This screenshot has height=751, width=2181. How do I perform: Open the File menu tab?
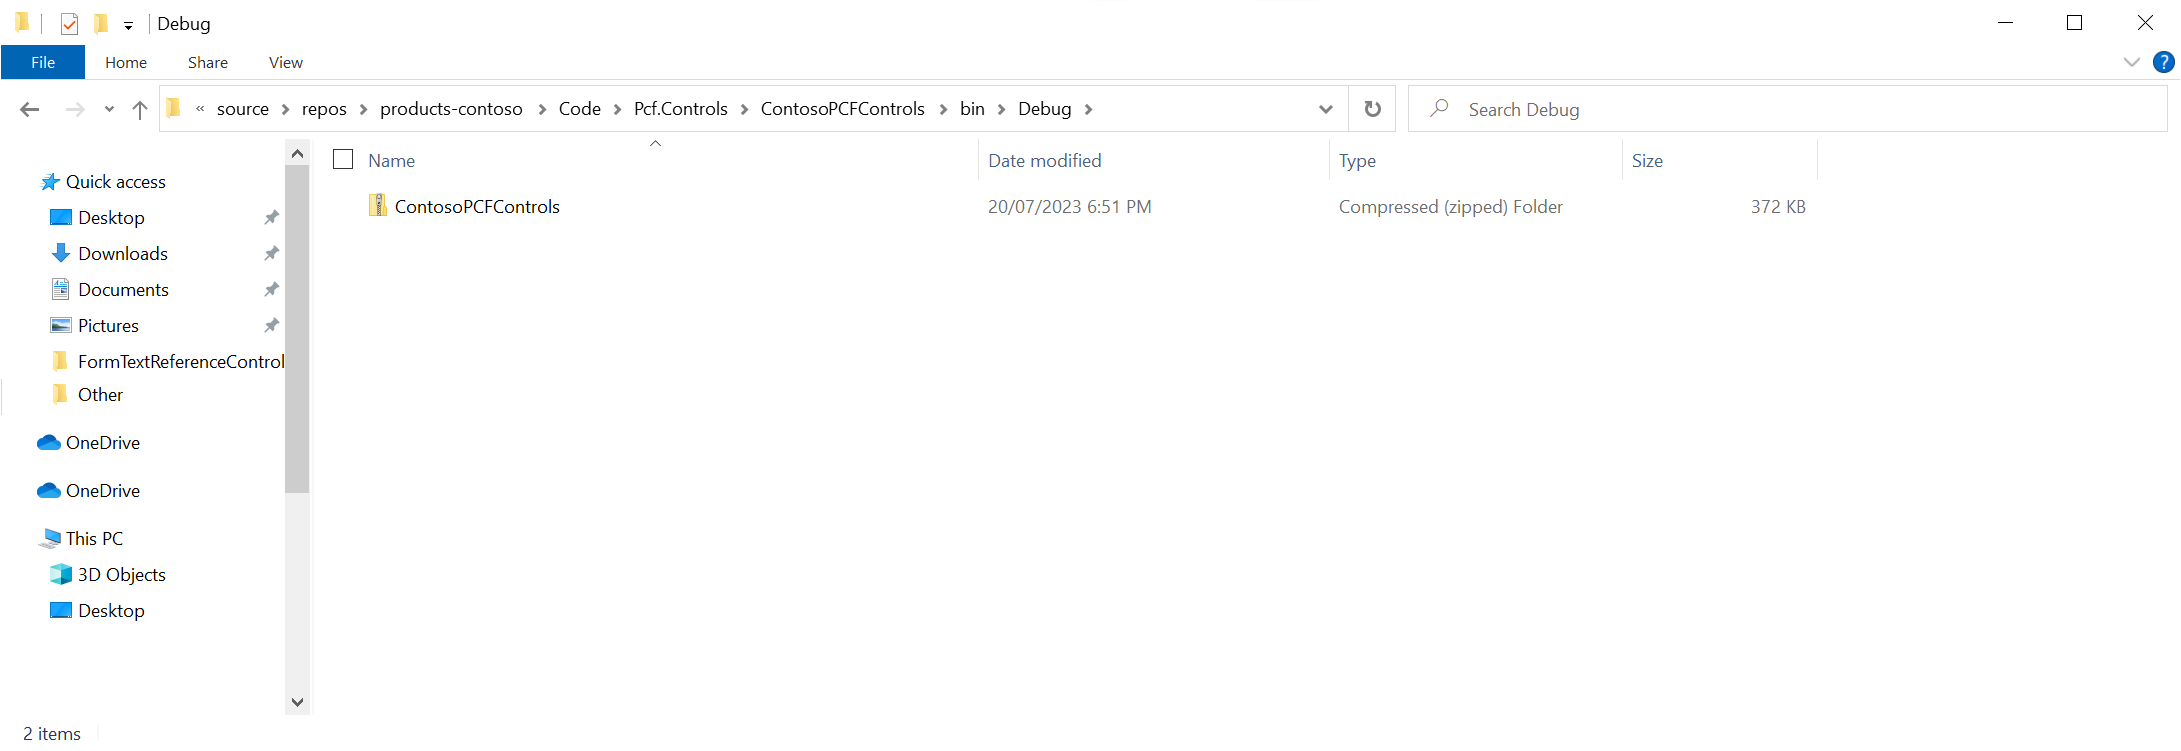pyautogui.click(x=43, y=62)
